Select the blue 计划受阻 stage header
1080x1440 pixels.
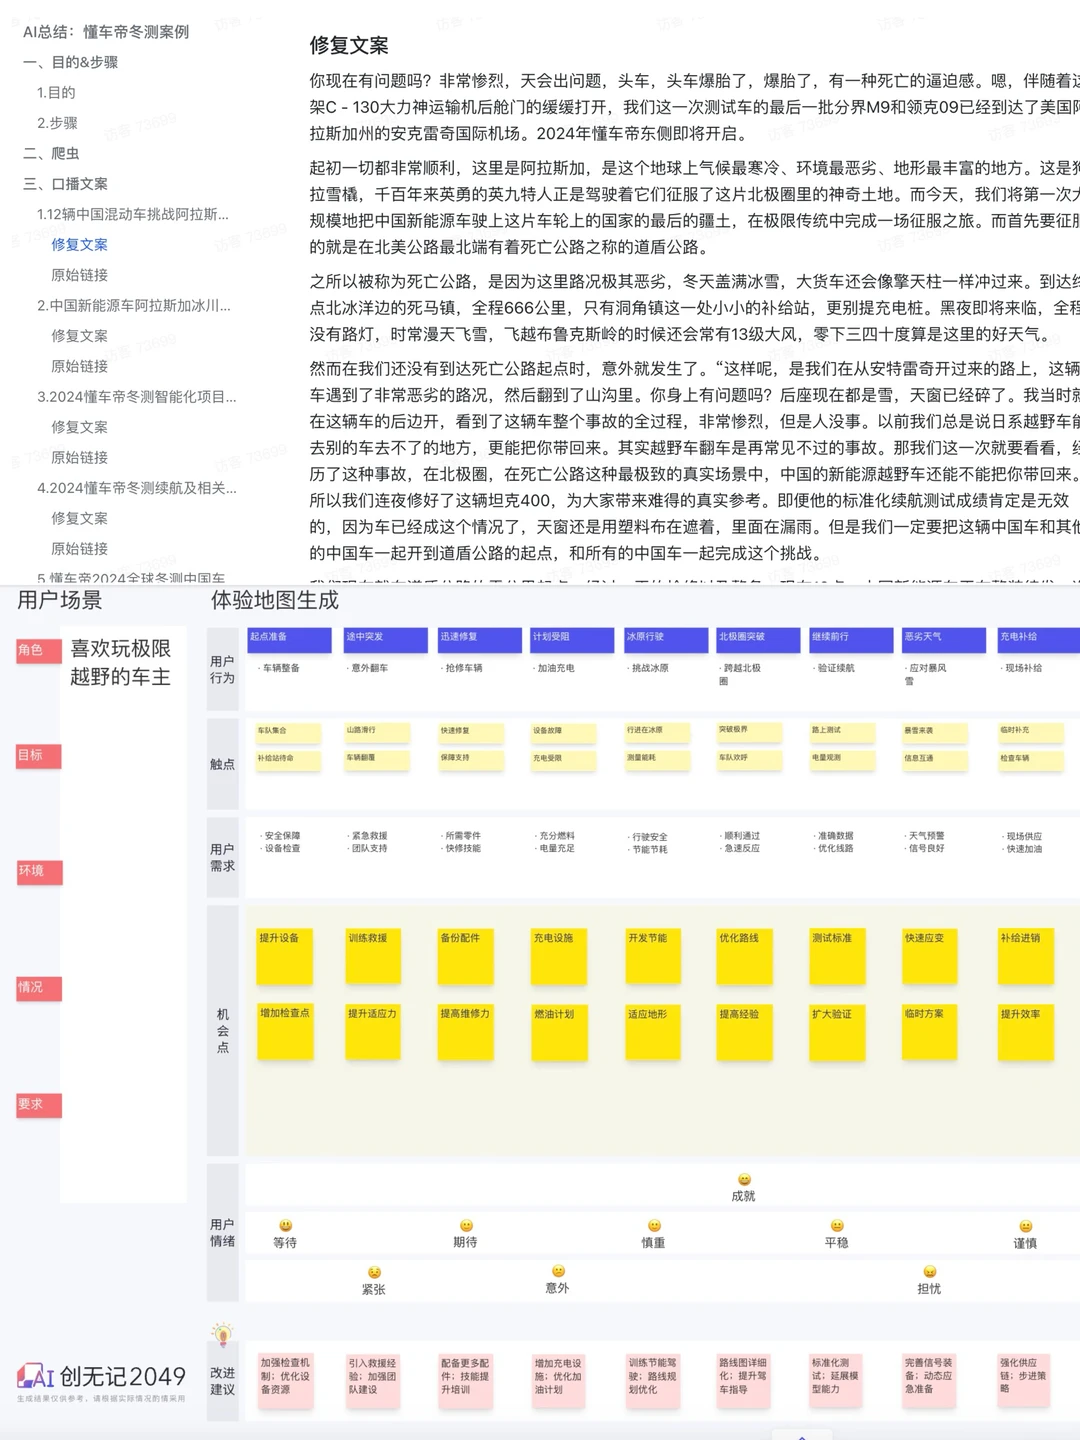pyautogui.click(x=572, y=639)
